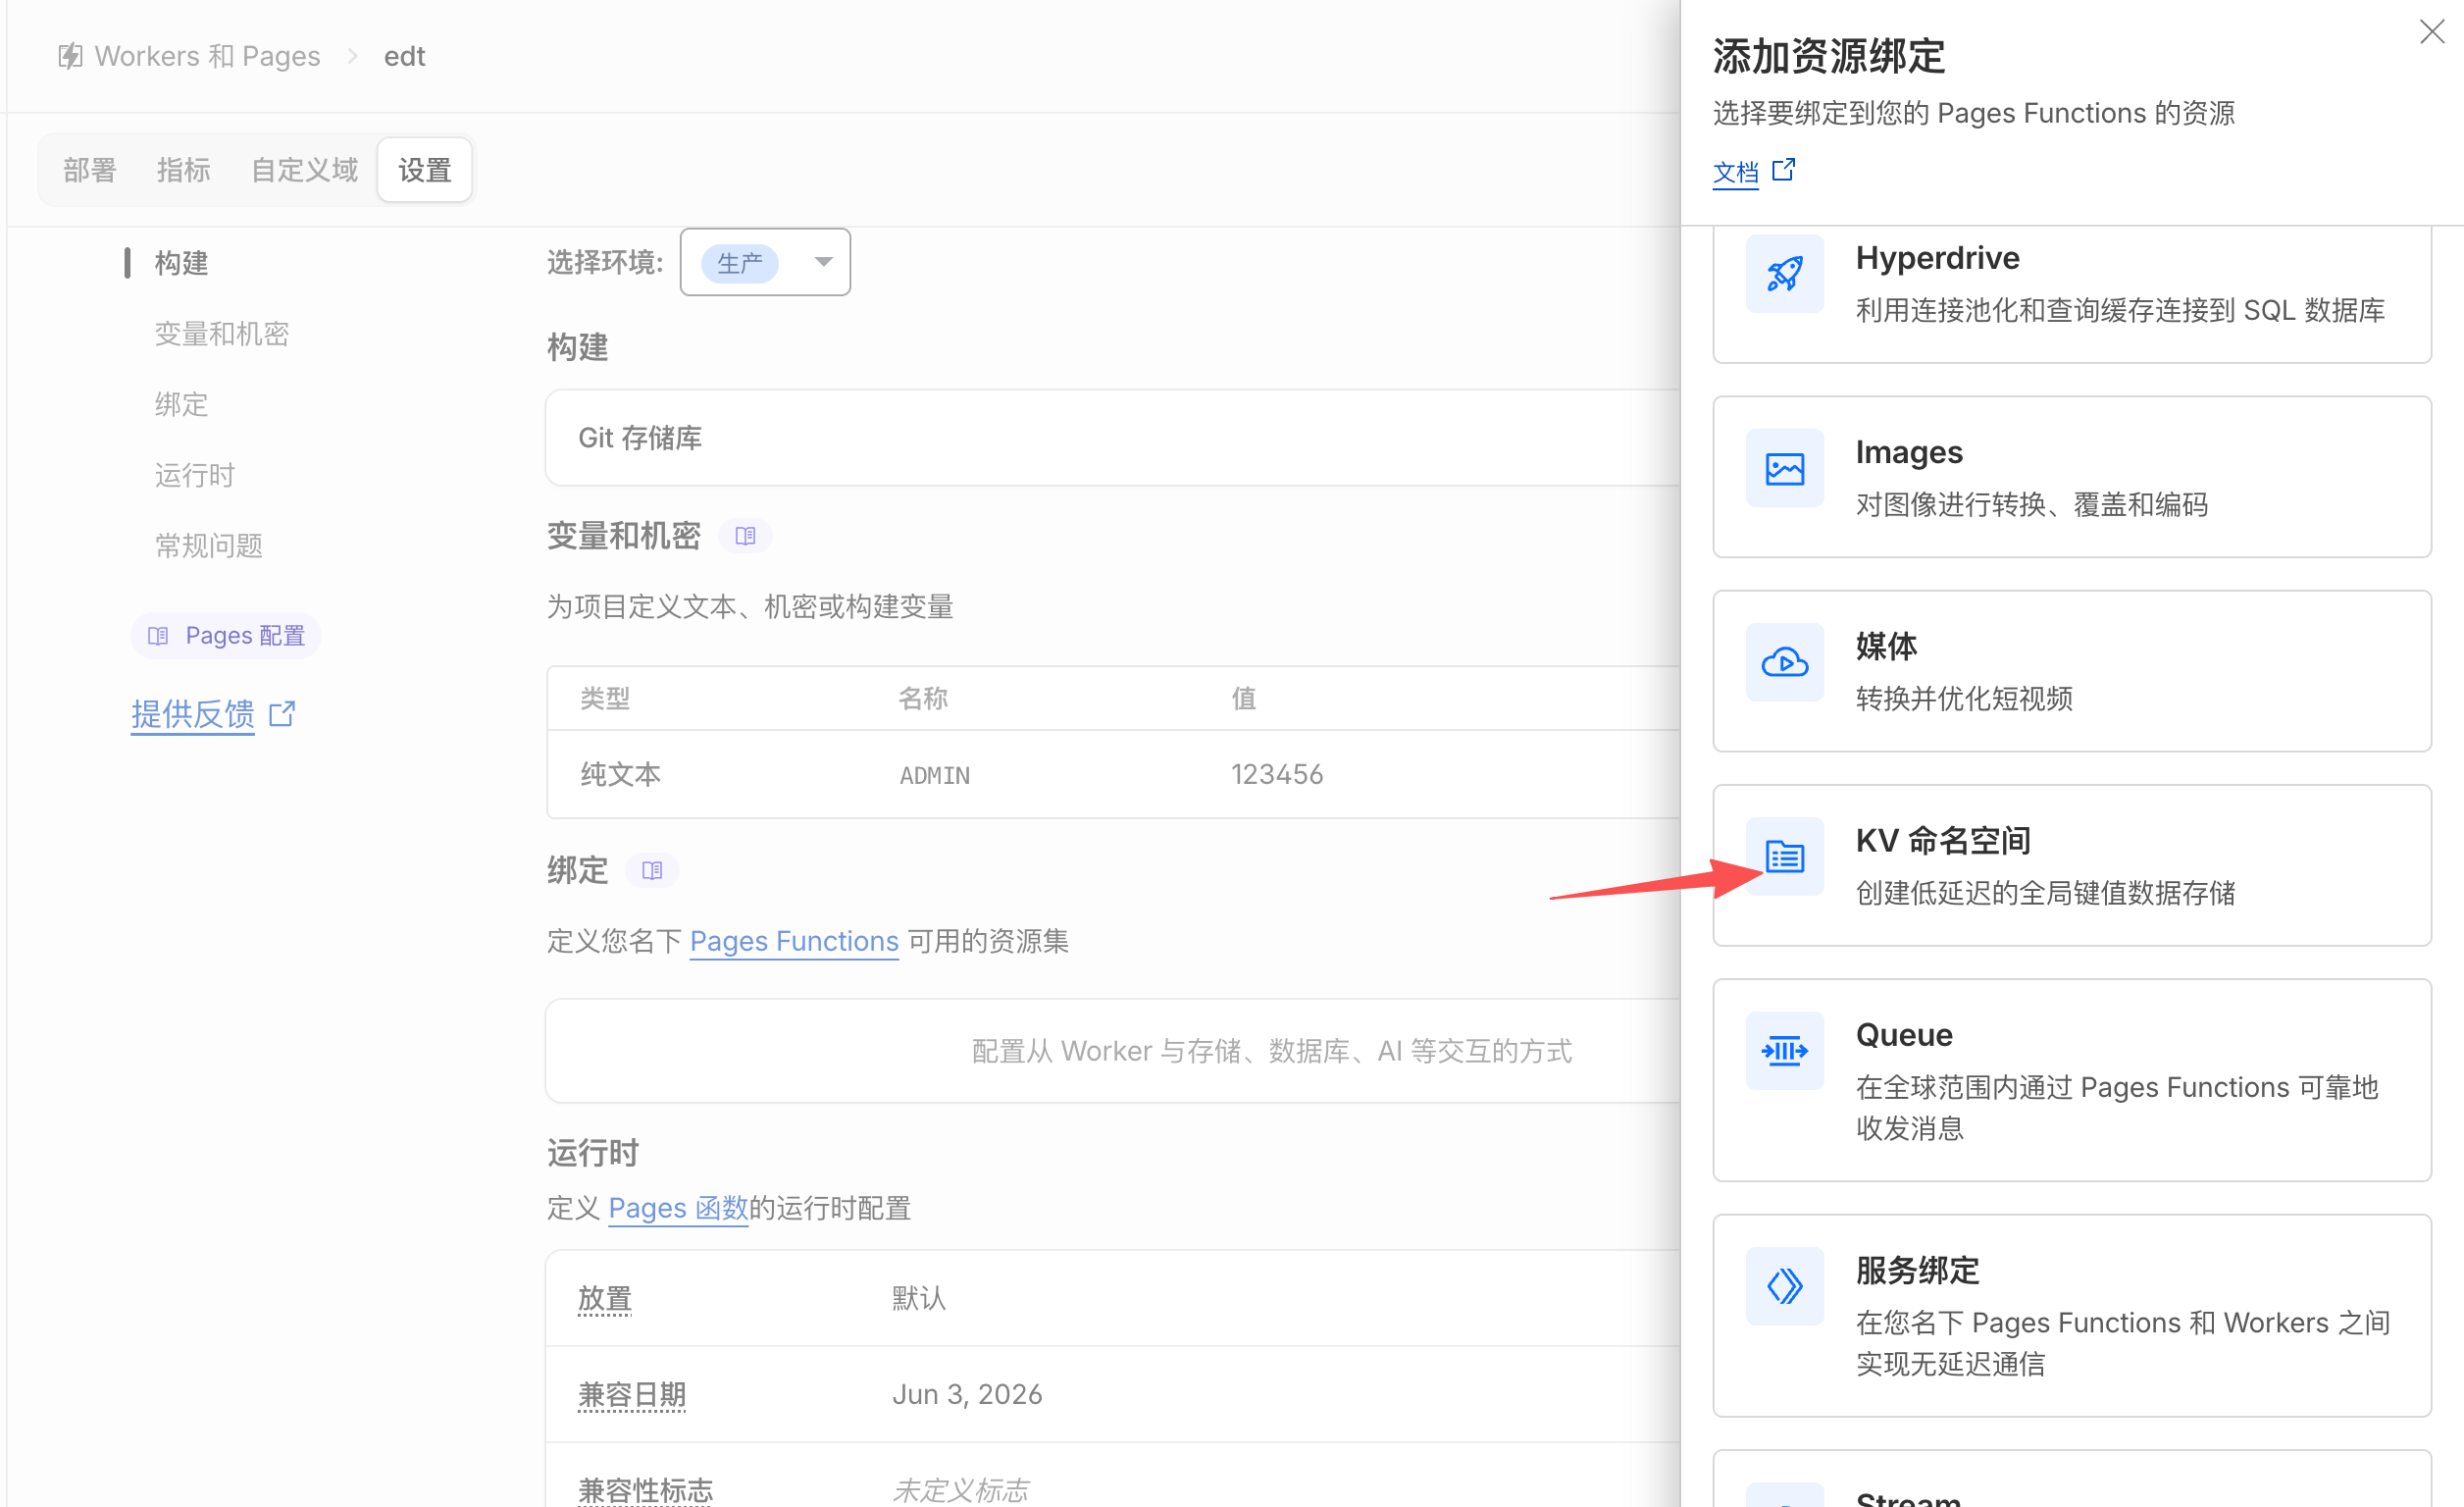Click the edt project breadcrumb

point(405,56)
